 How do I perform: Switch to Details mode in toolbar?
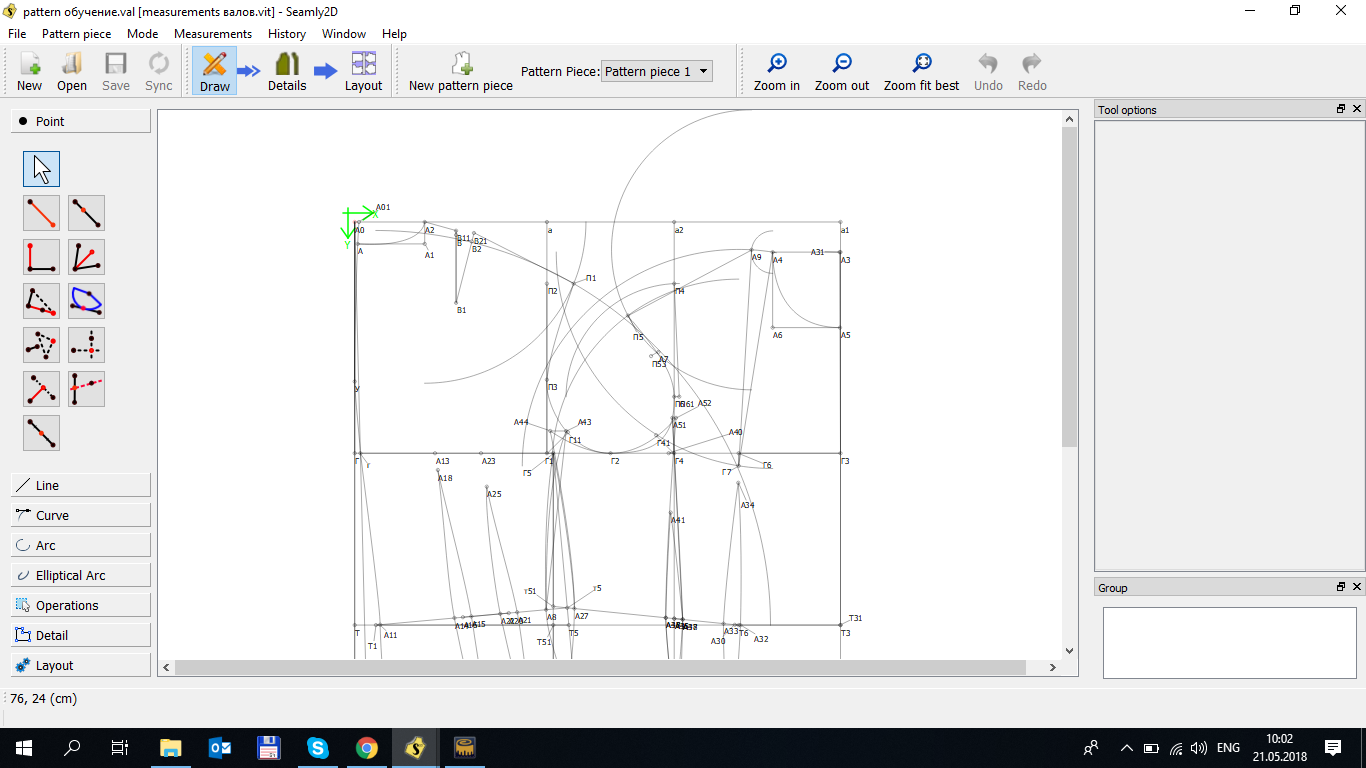tap(287, 71)
